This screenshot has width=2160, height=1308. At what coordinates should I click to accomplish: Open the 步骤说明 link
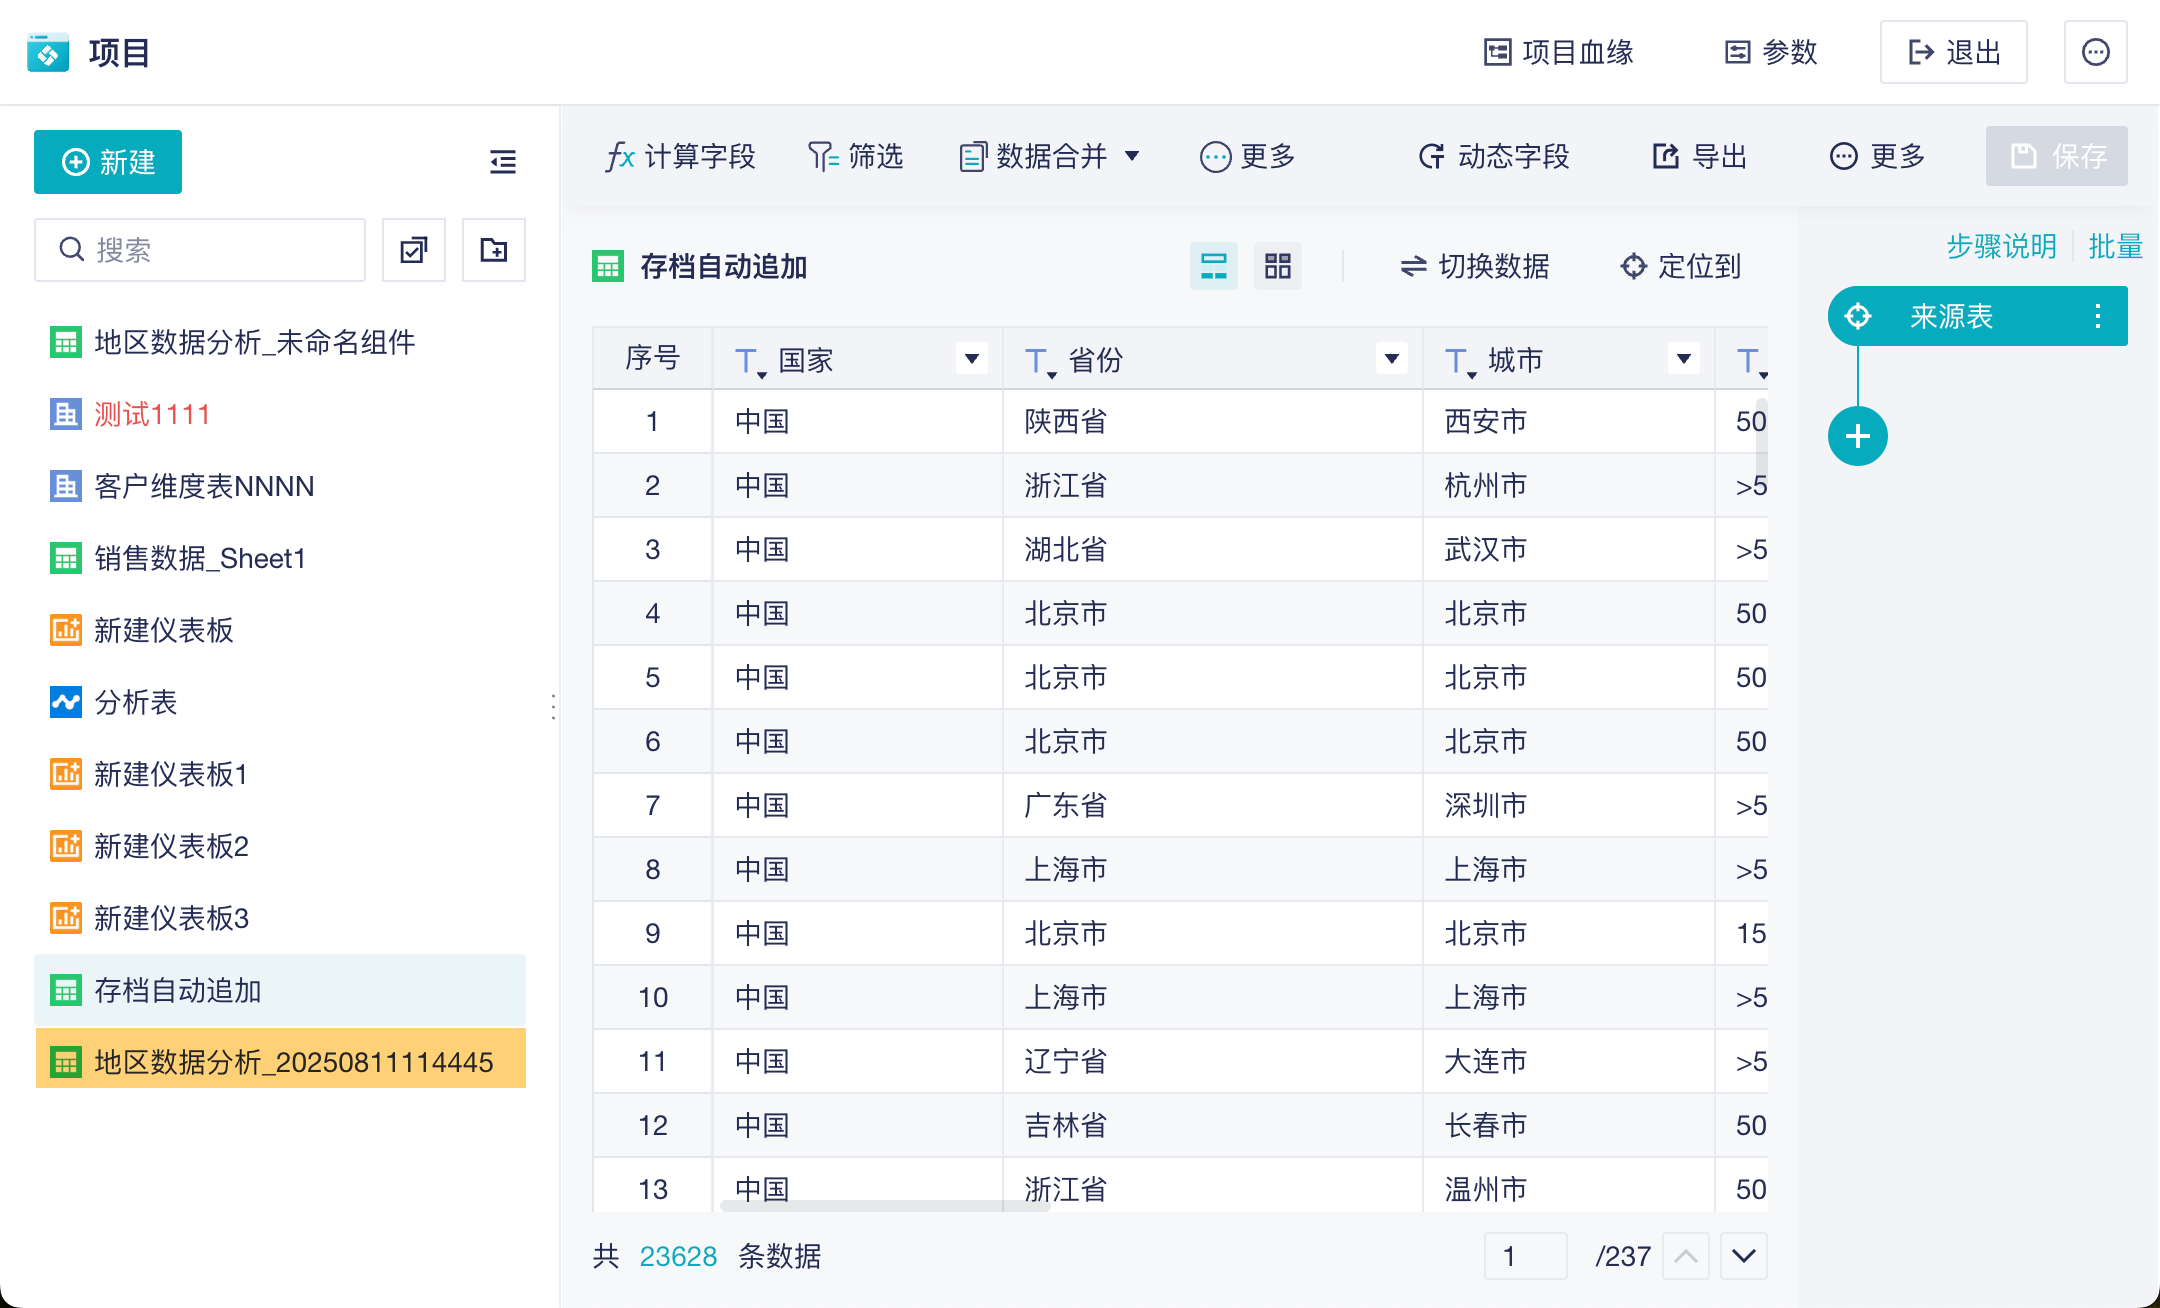(2001, 246)
